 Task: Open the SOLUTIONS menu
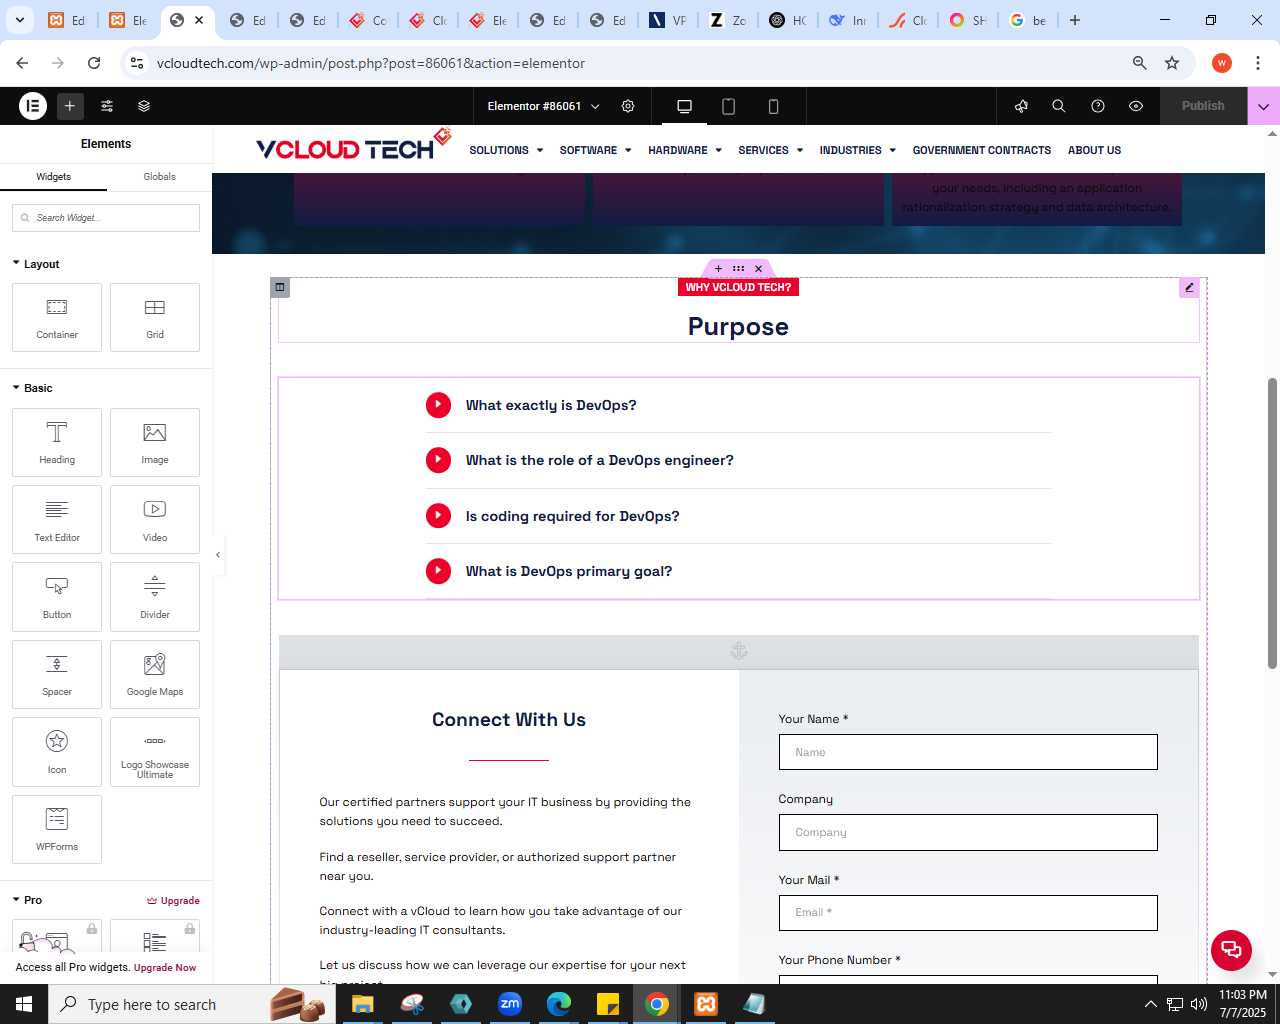pos(506,150)
